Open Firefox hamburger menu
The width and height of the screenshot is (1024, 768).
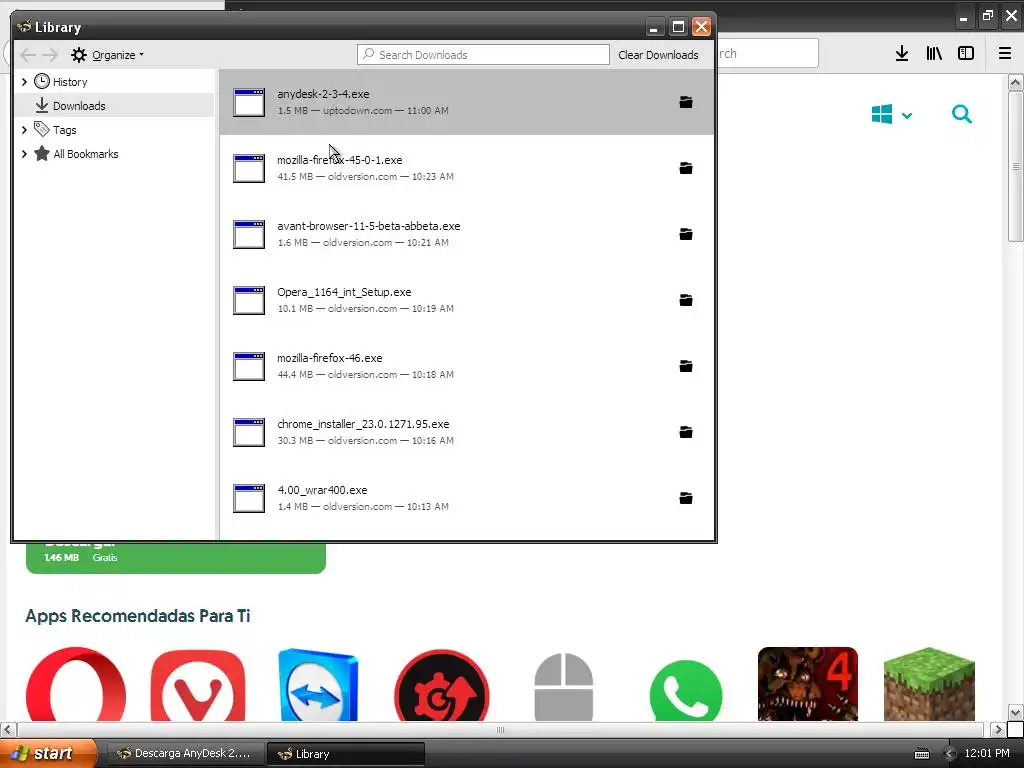click(1005, 54)
